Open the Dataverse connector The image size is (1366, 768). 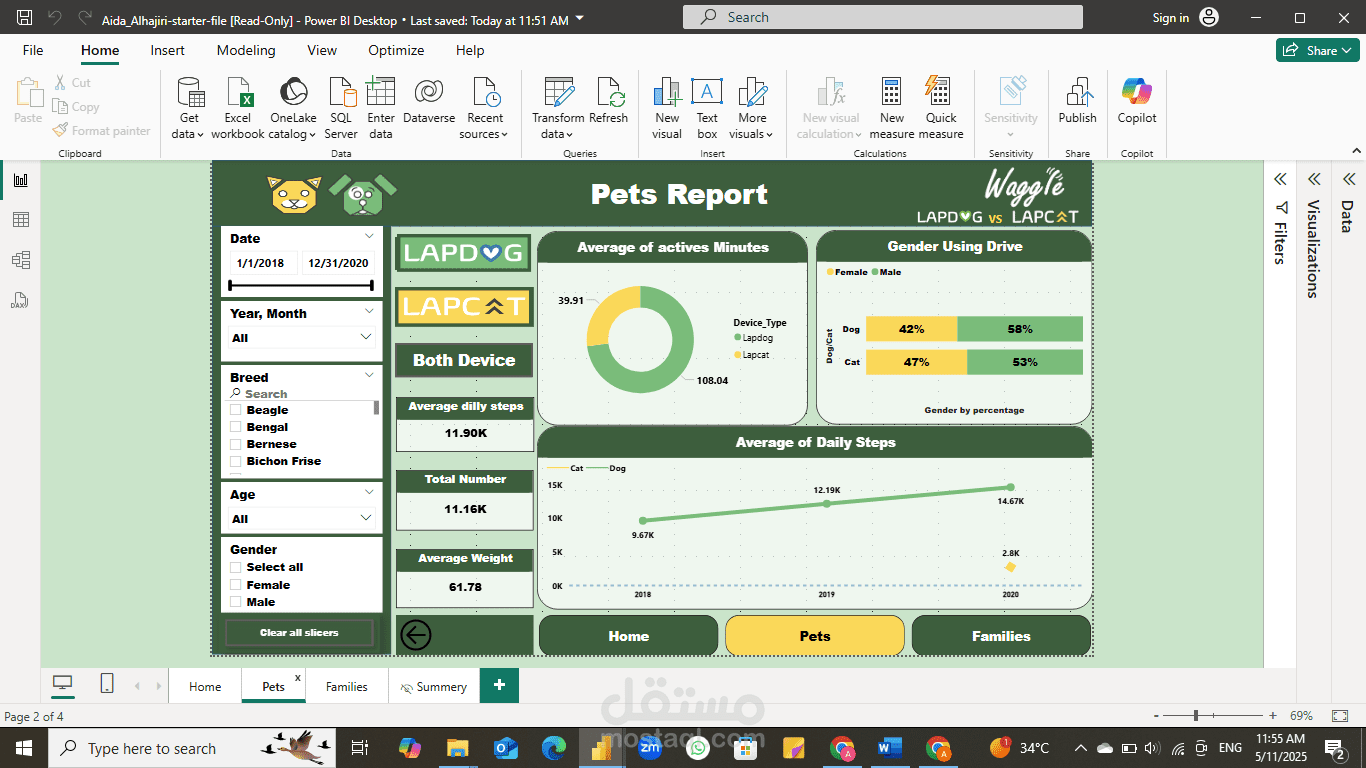(429, 100)
